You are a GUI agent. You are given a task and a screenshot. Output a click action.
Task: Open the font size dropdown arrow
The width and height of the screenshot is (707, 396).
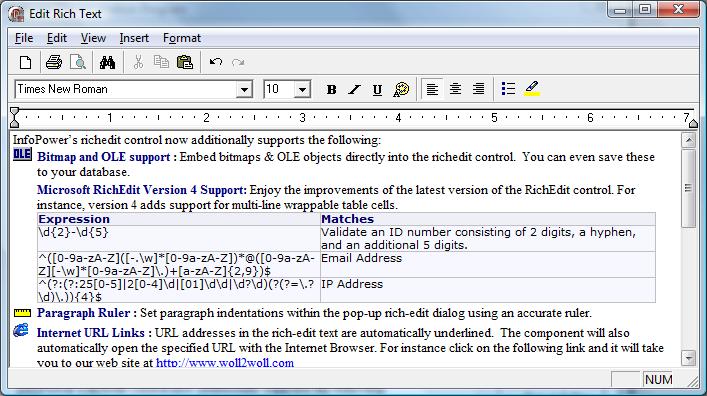coord(303,89)
